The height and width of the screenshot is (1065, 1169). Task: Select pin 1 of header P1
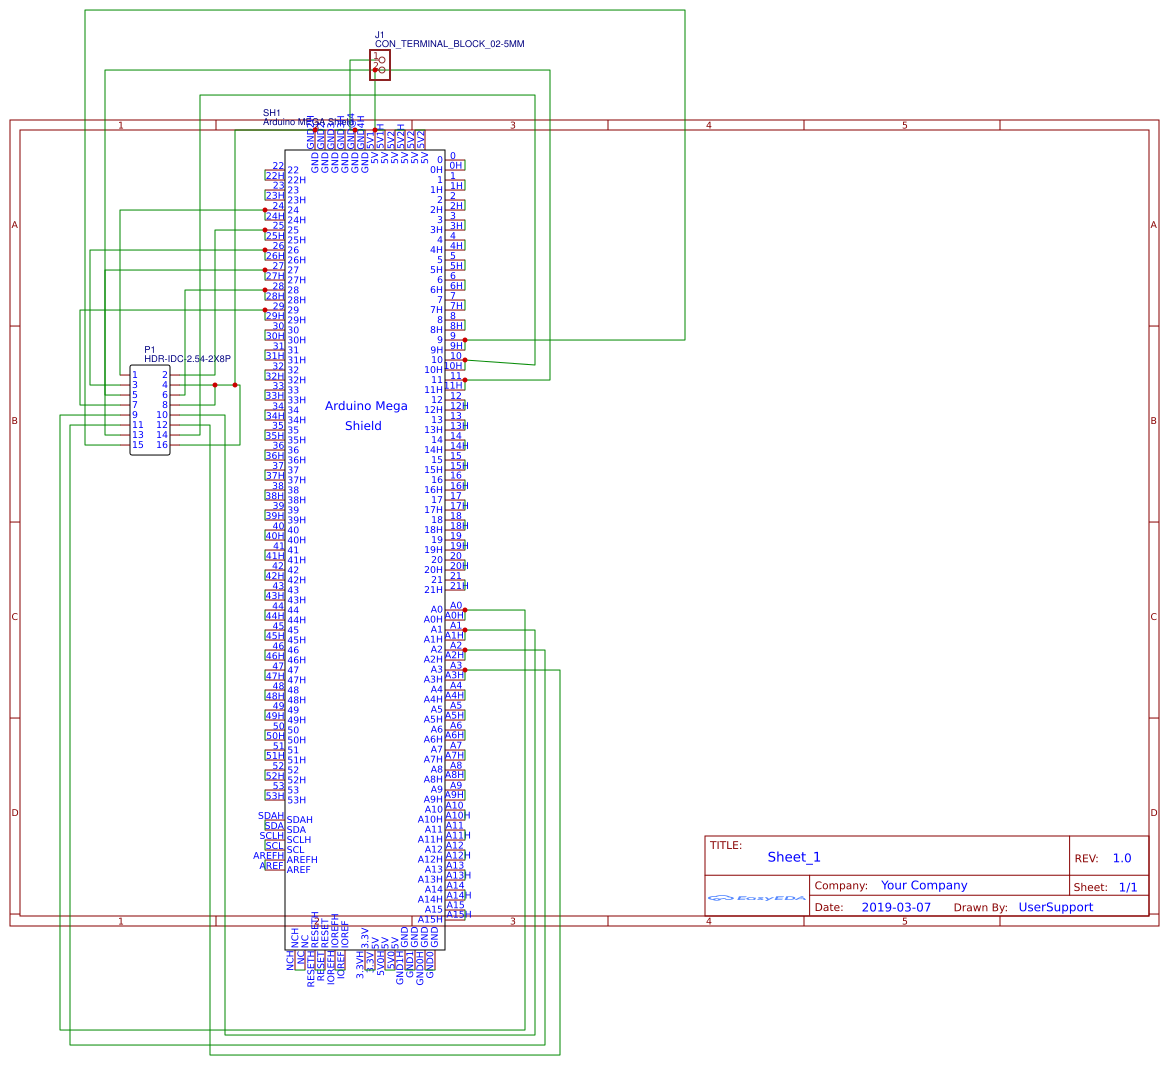click(x=135, y=375)
